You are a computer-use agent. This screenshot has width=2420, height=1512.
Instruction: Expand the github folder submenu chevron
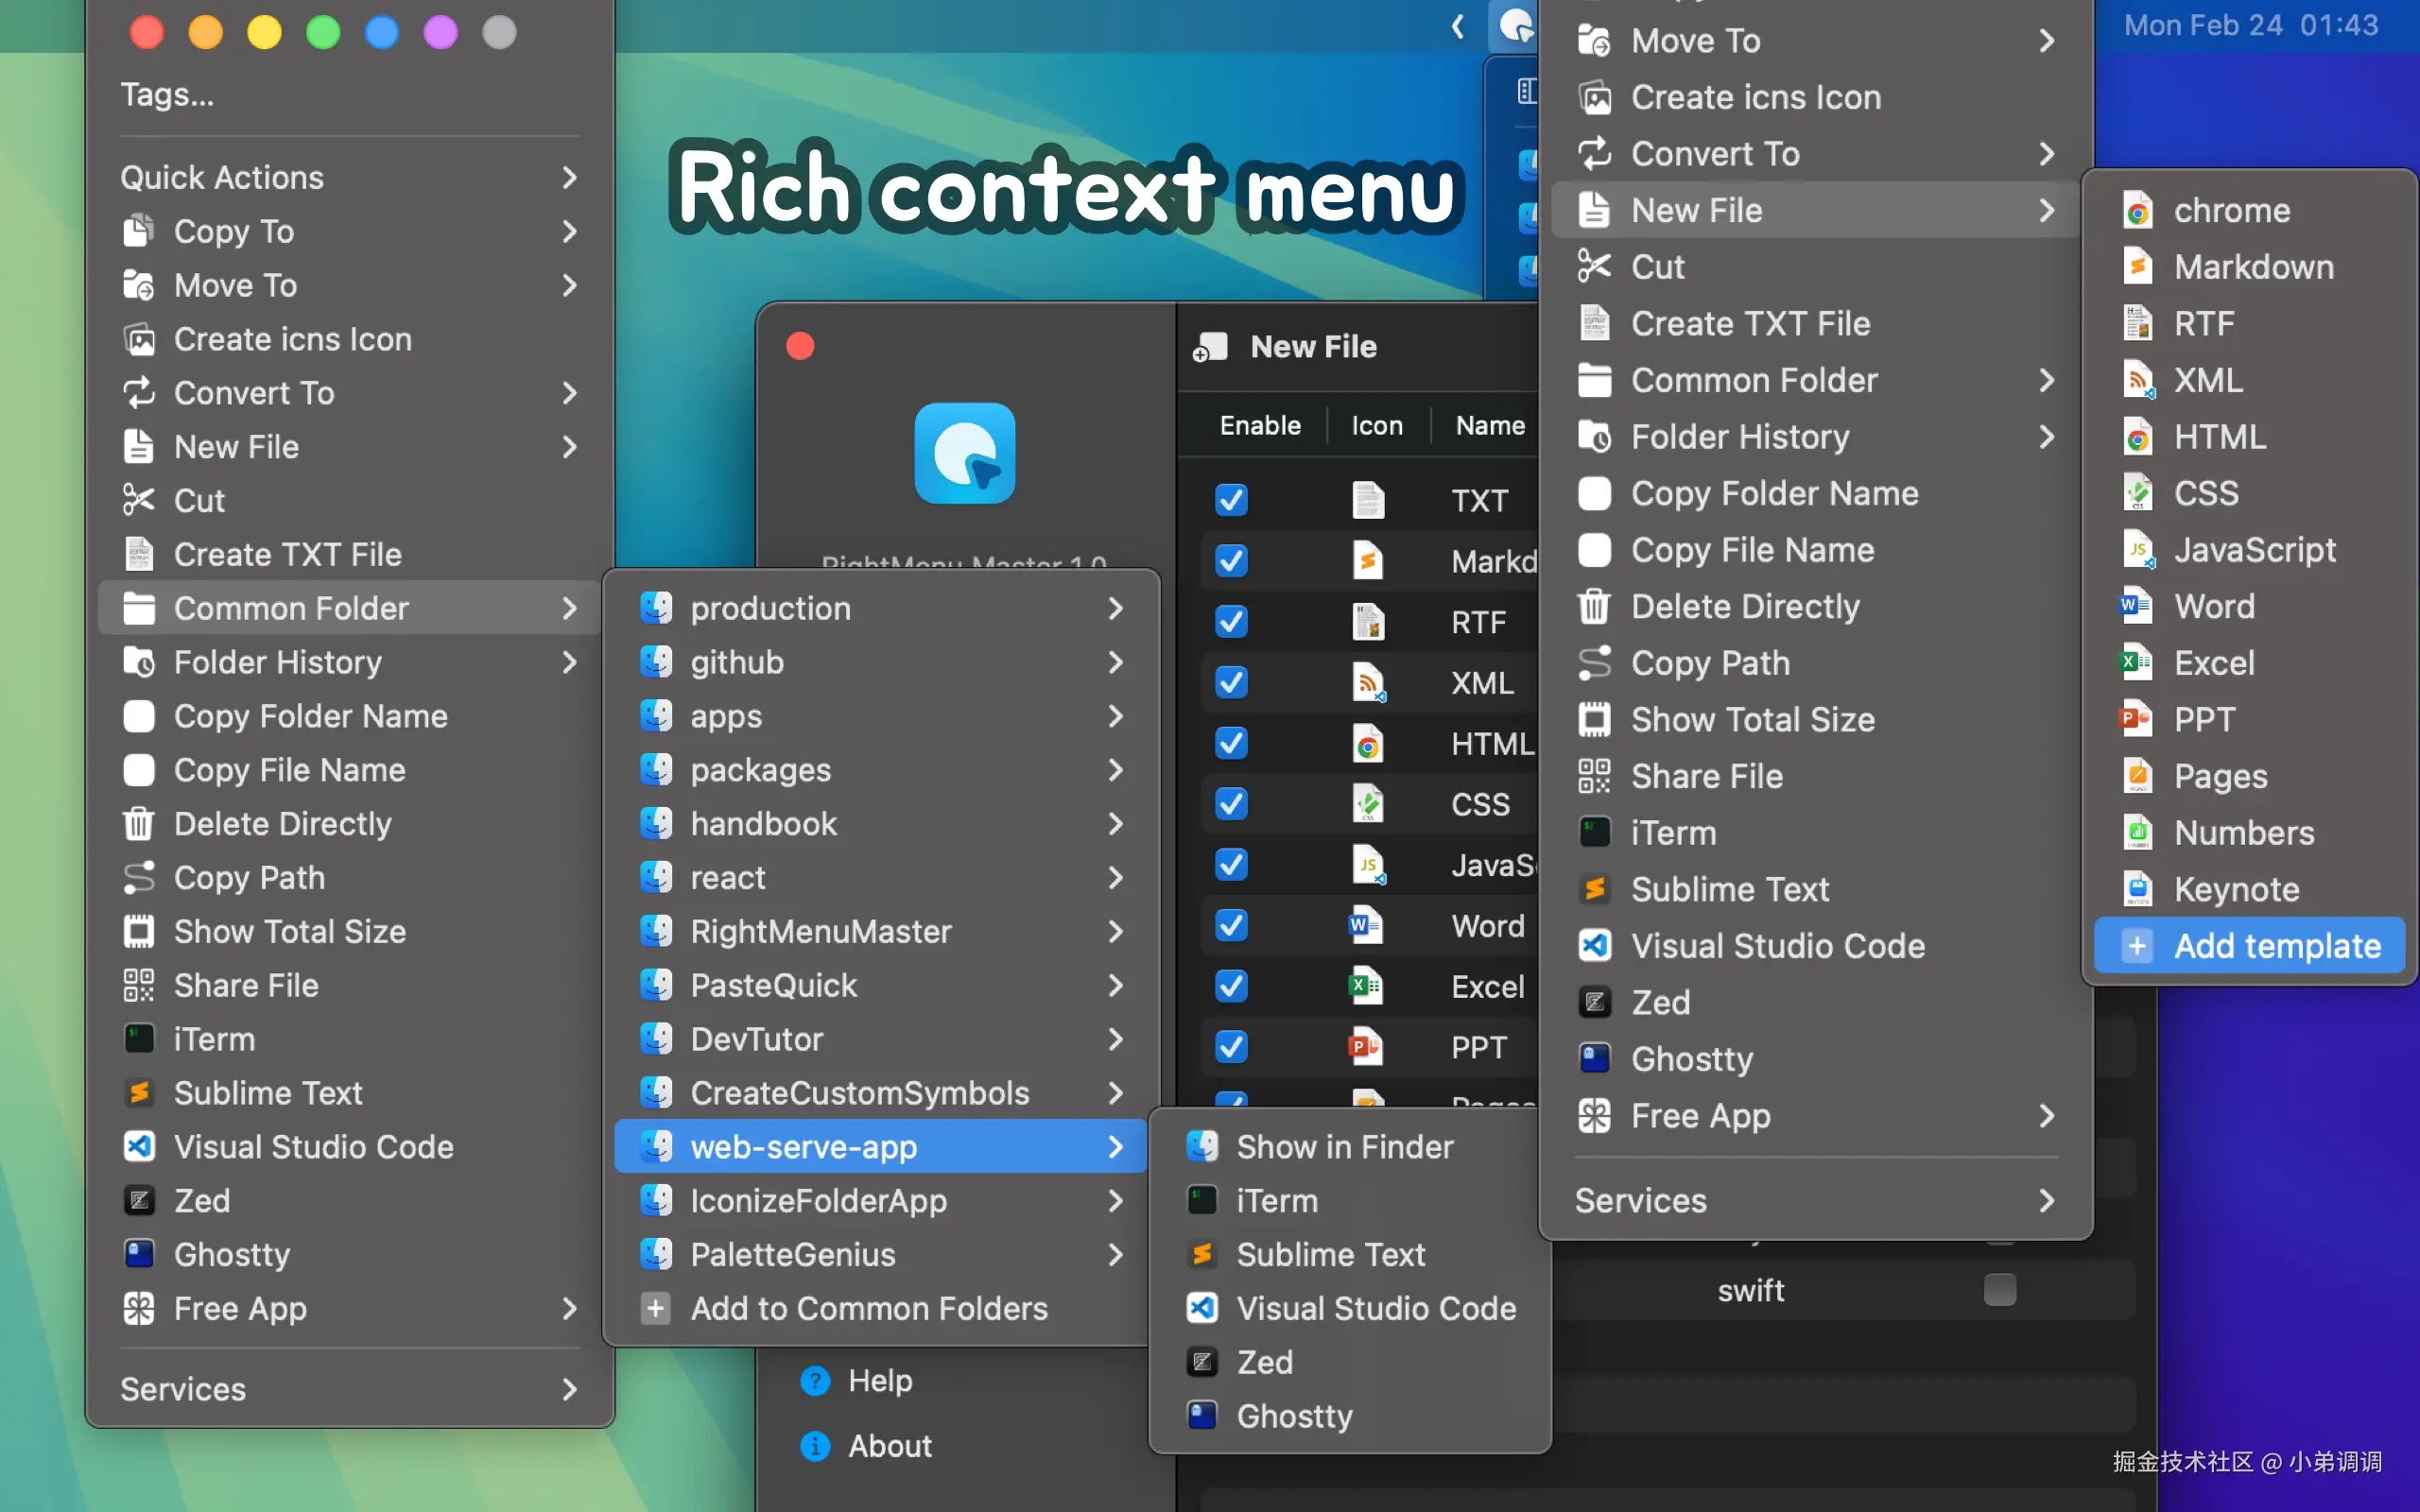pyautogui.click(x=1115, y=662)
